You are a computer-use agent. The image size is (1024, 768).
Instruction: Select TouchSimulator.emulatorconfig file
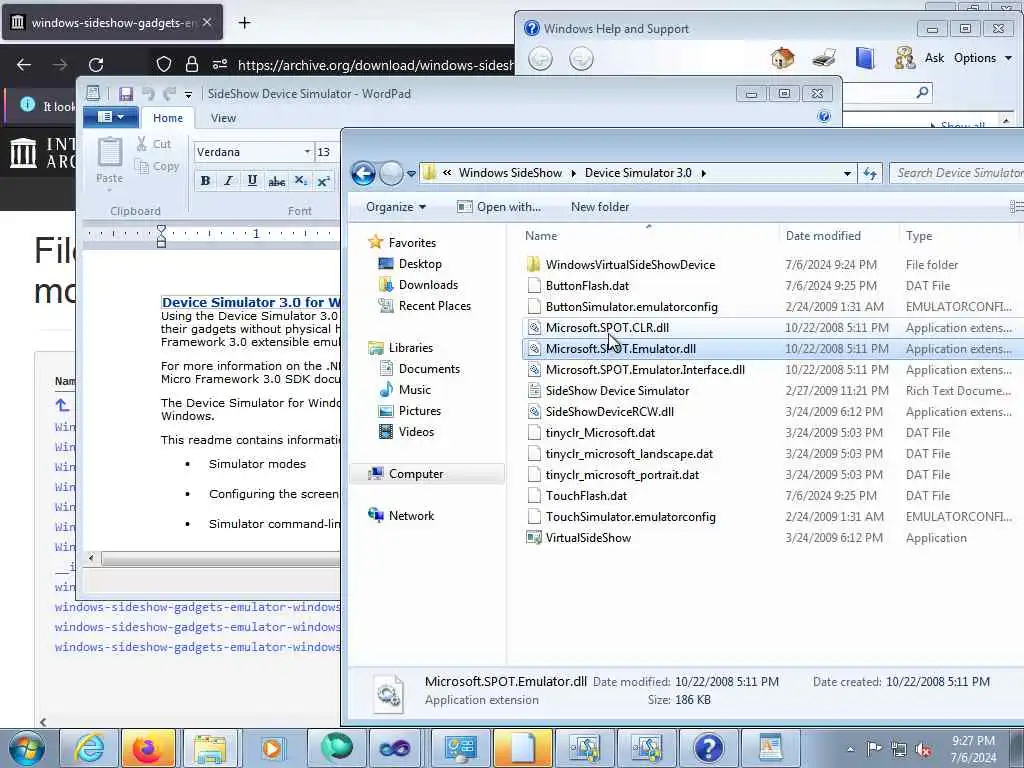(631, 517)
